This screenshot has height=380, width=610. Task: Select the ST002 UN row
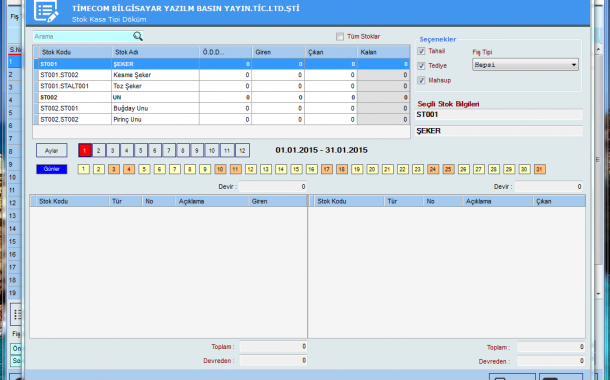pos(222,97)
